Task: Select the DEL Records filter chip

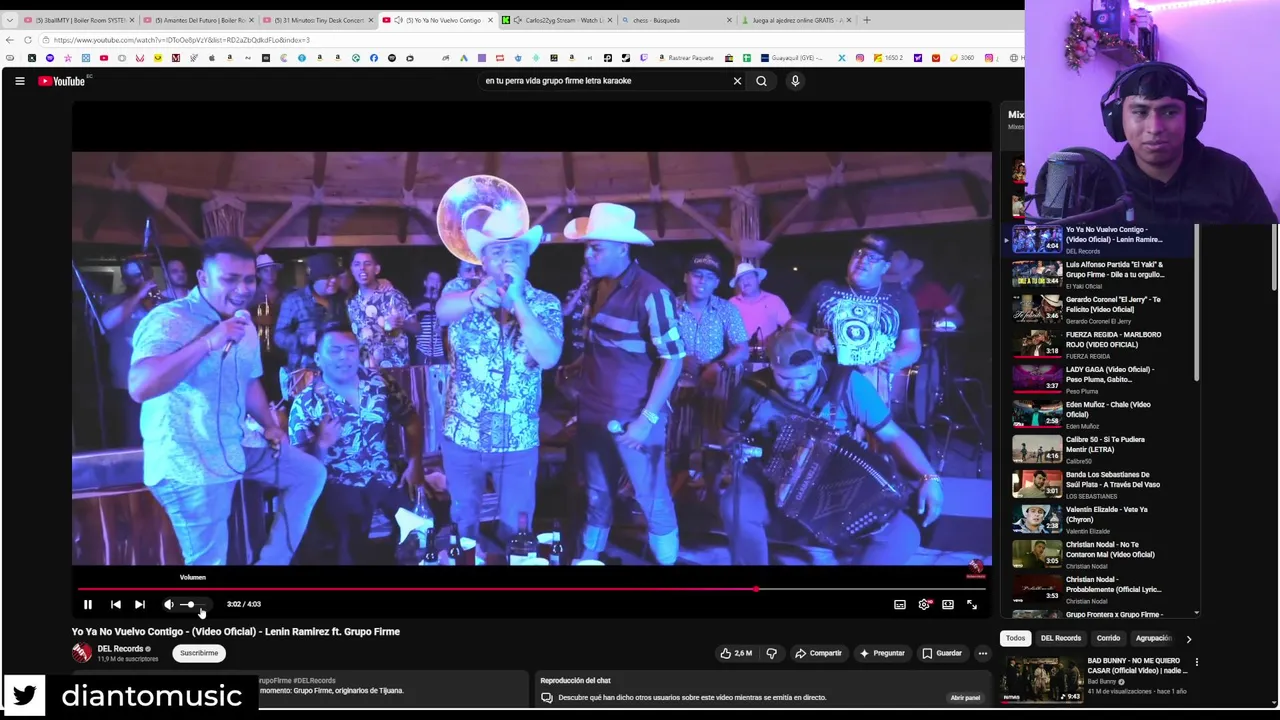Action: click(x=1061, y=638)
